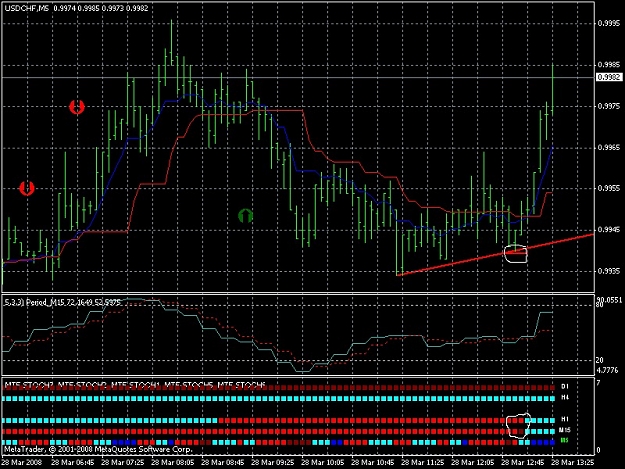Click the 28 Mar 12:45 time label

click(x=523, y=463)
